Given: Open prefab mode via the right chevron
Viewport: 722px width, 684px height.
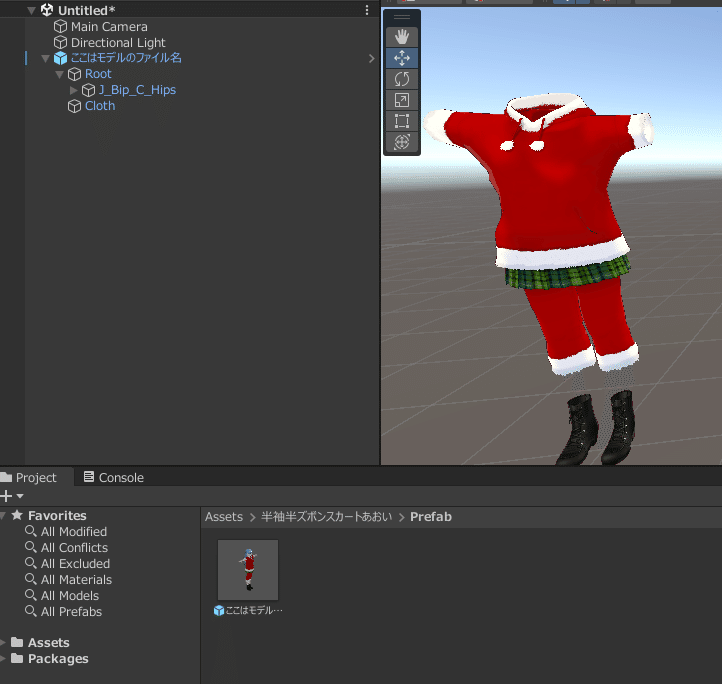Looking at the screenshot, I should click(x=372, y=58).
